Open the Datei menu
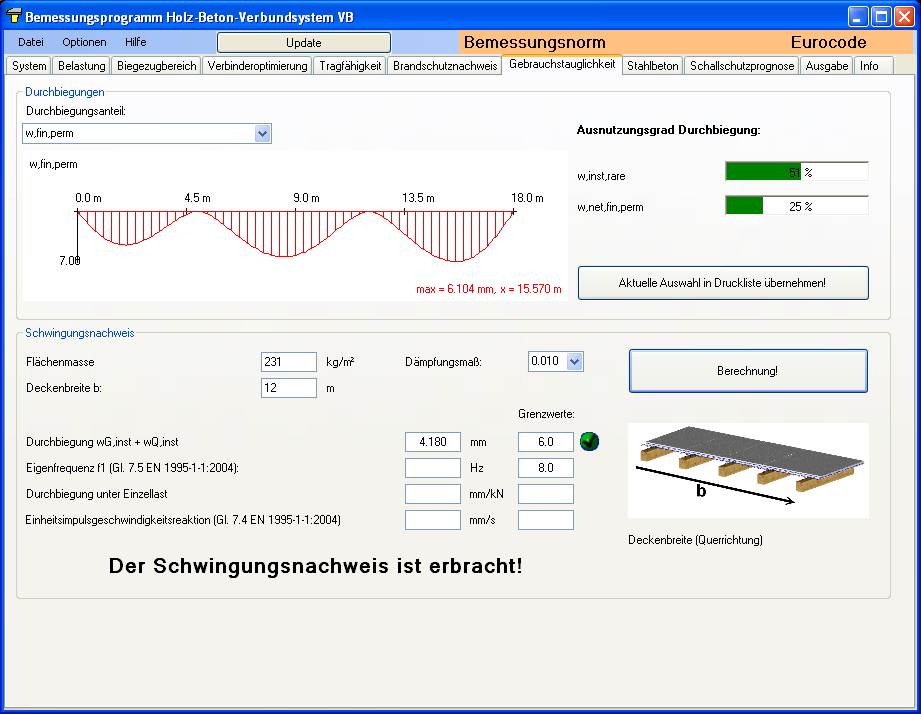The image size is (921, 714). point(31,42)
